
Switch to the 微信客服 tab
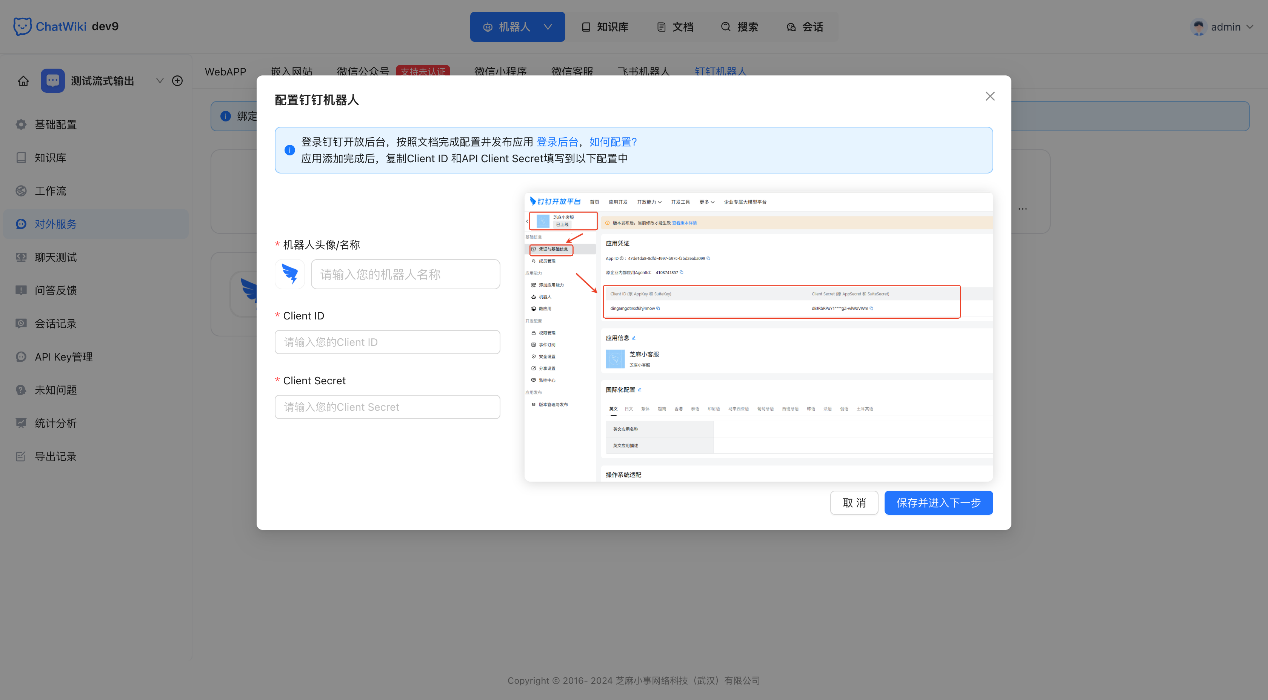(572, 71)
